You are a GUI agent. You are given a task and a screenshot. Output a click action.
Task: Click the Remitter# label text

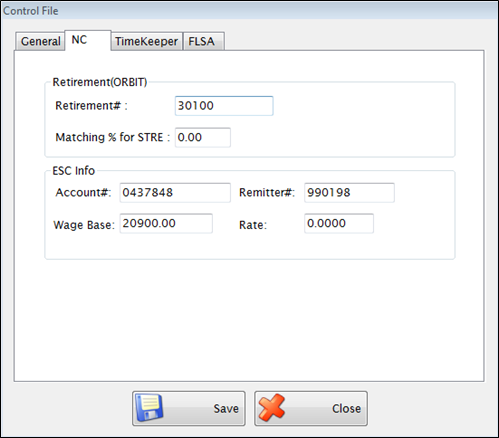pyautogui.click(x=267, y=193)
